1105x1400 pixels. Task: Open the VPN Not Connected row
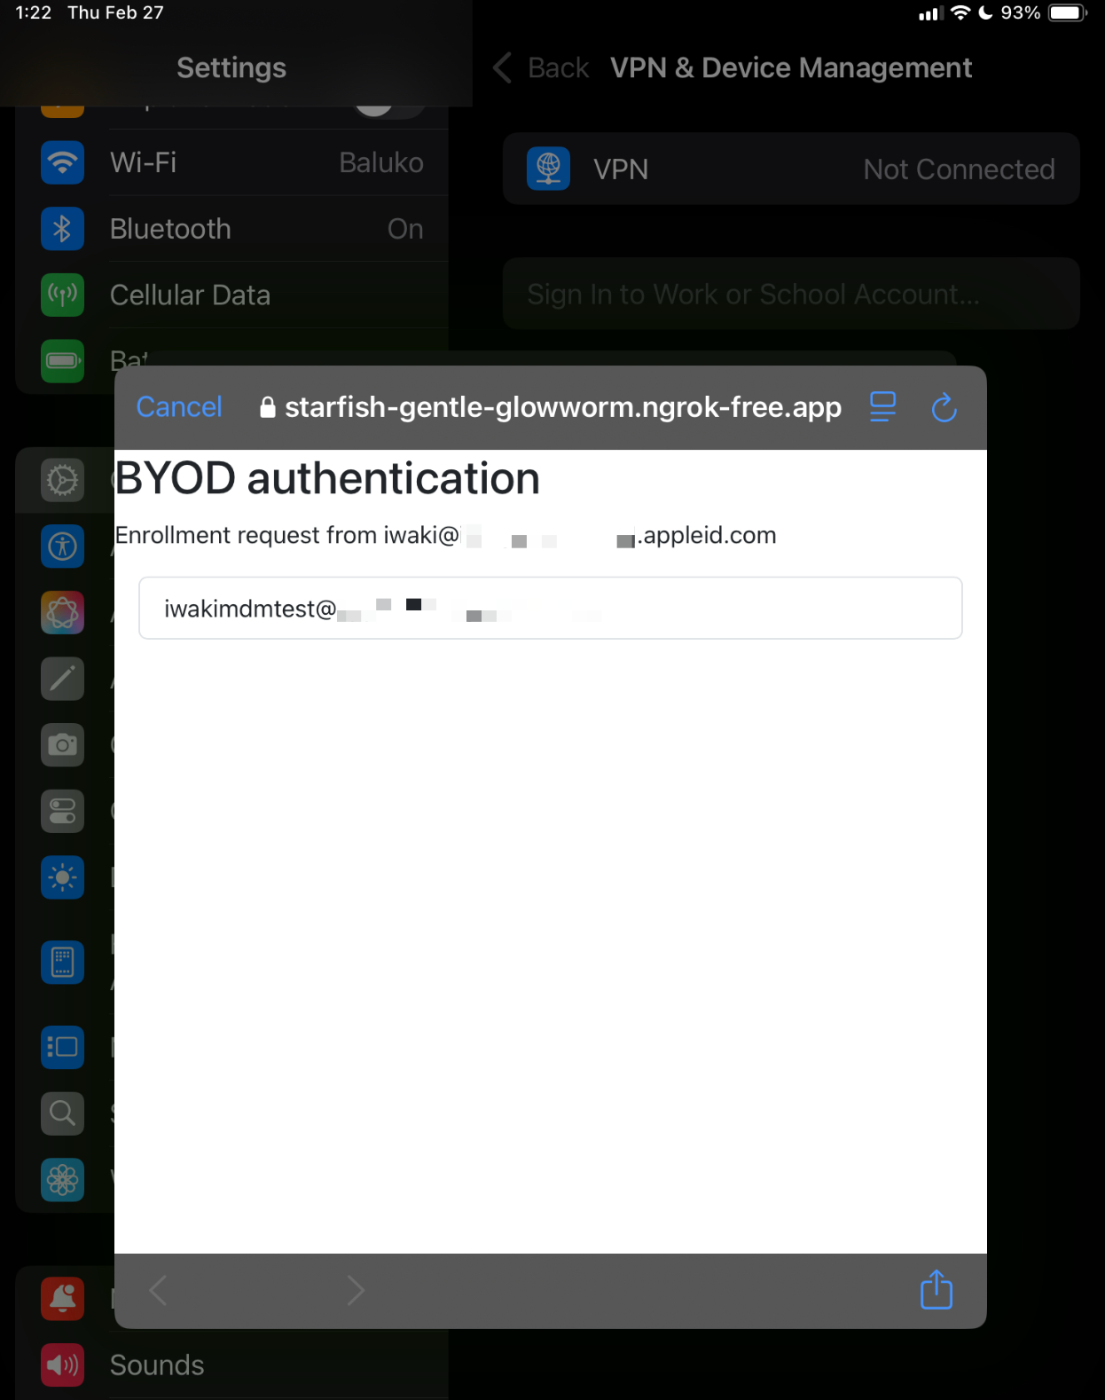click(791, 169)
